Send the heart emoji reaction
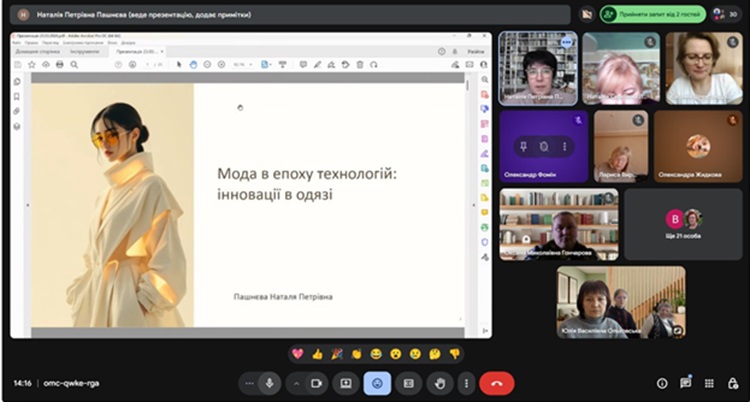Image resolution: width=750 pixels, height=402 pixels. tap(297, 354)
